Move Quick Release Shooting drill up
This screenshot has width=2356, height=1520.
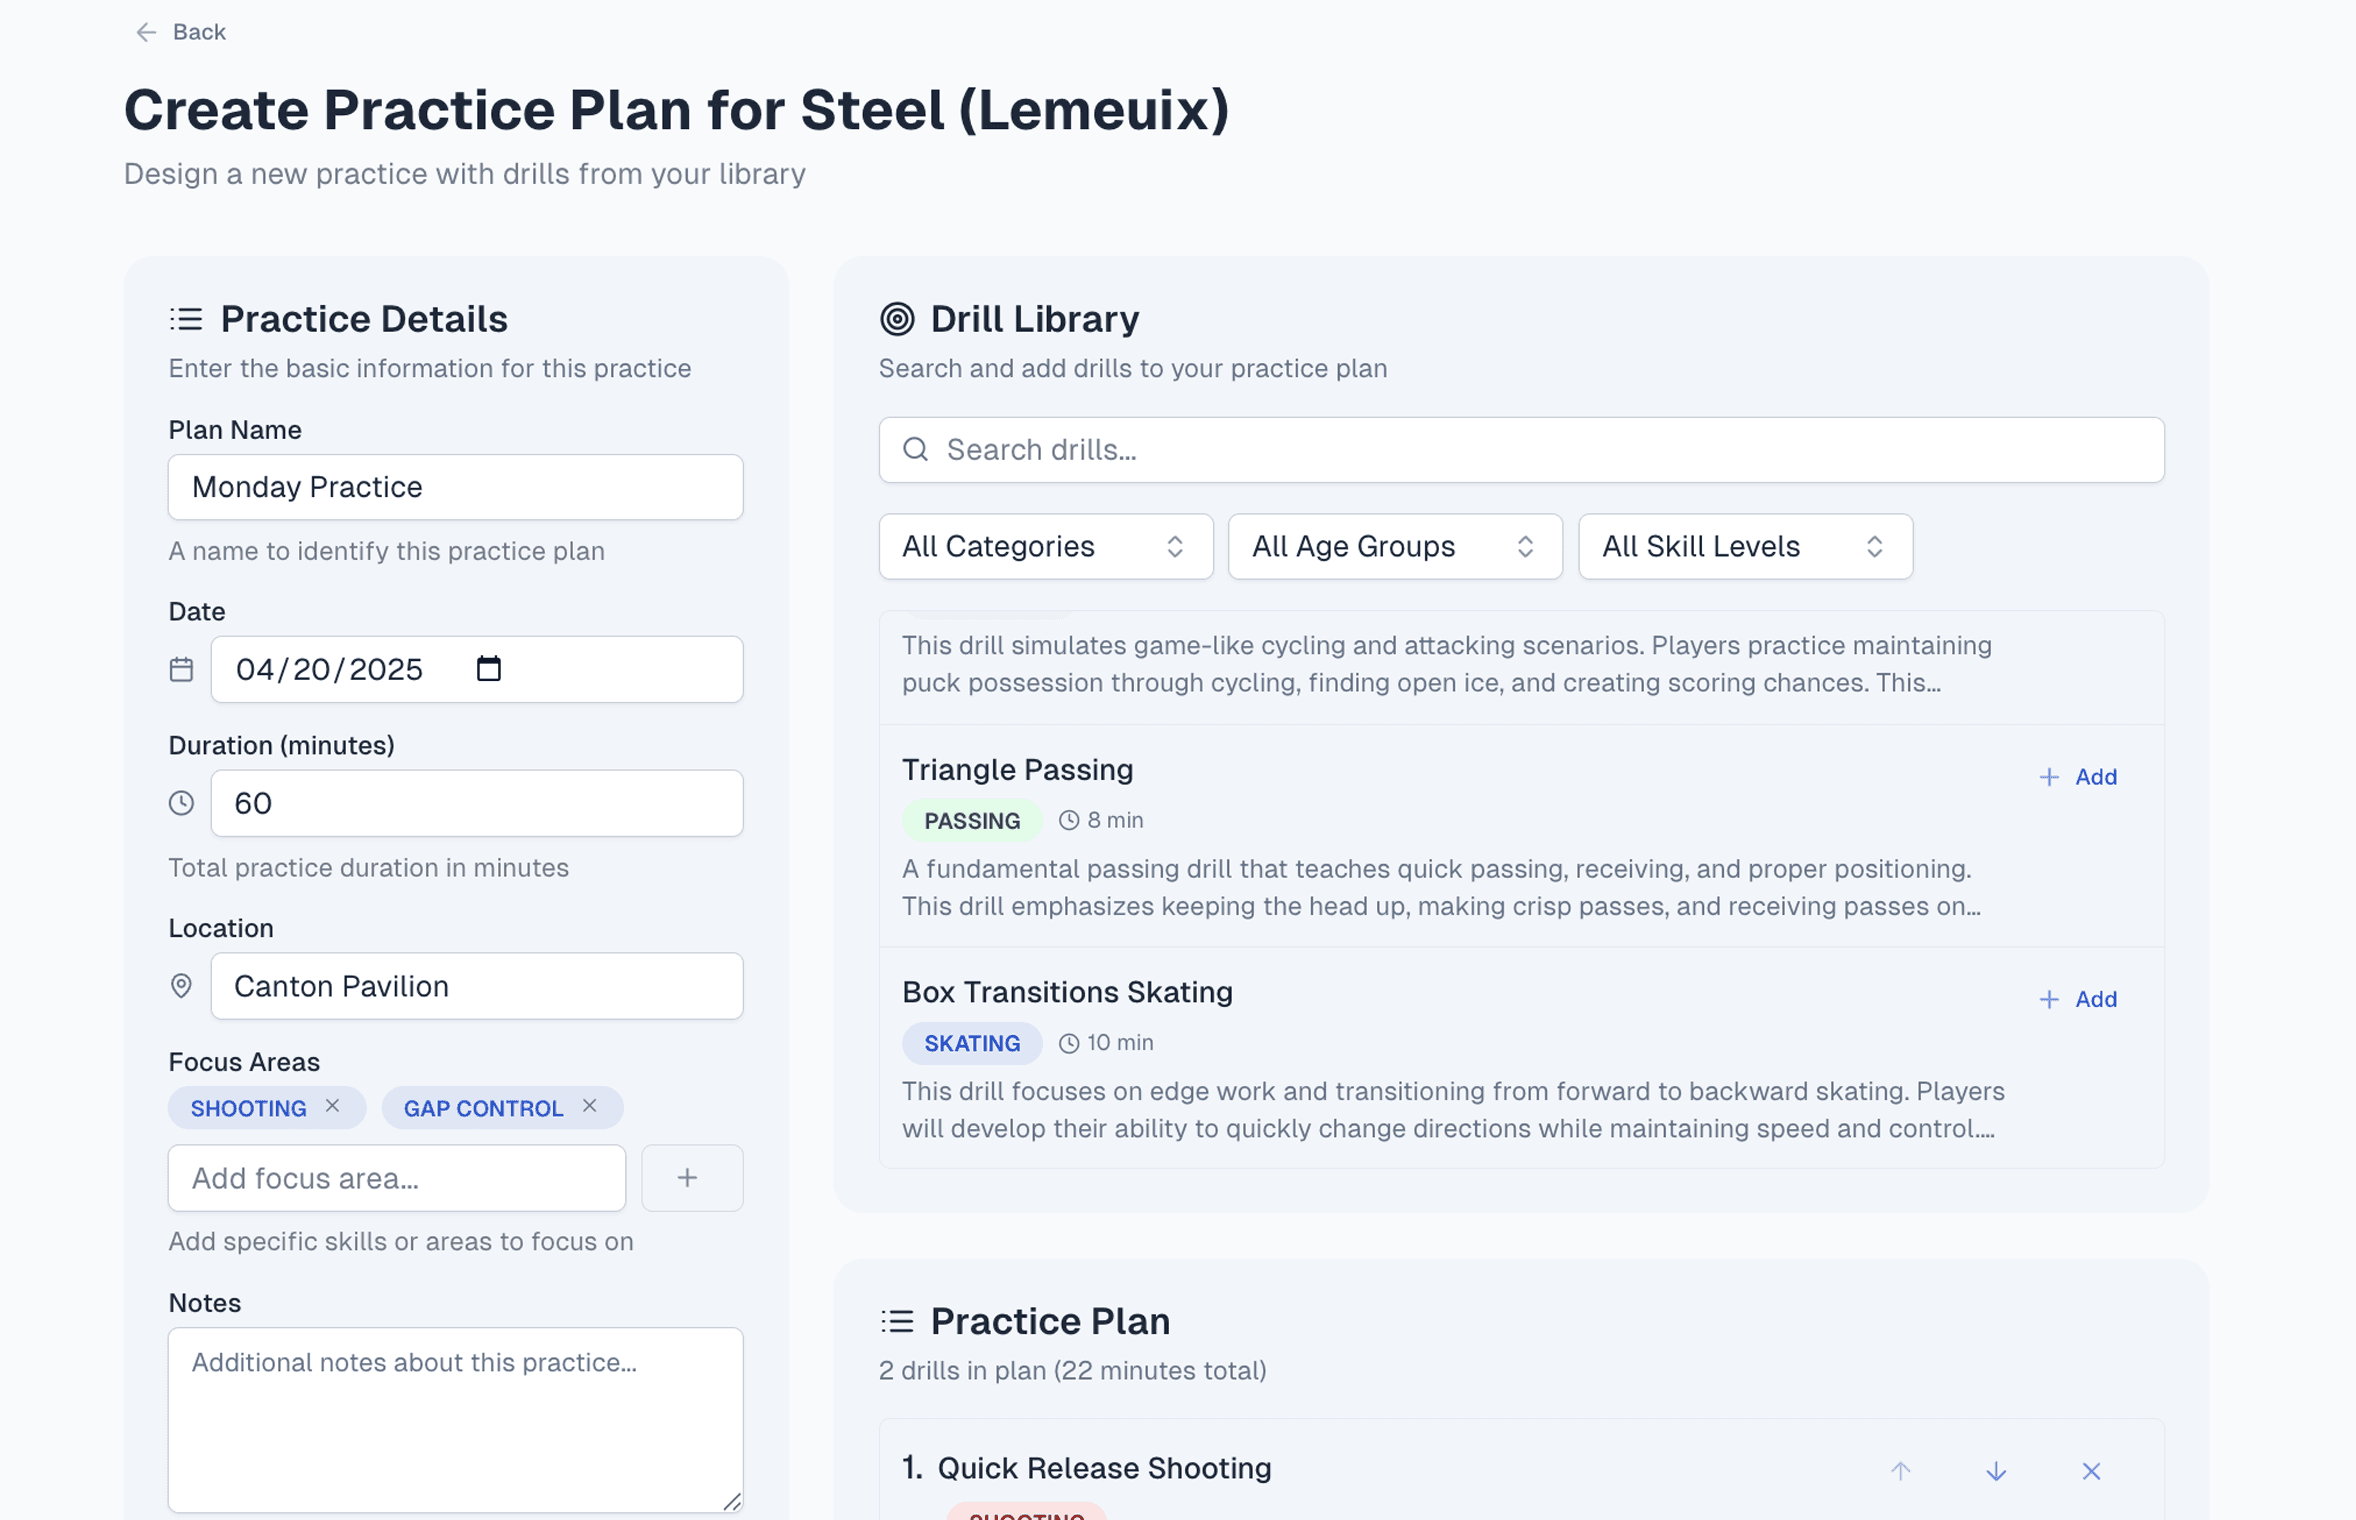point(1900,1470)
